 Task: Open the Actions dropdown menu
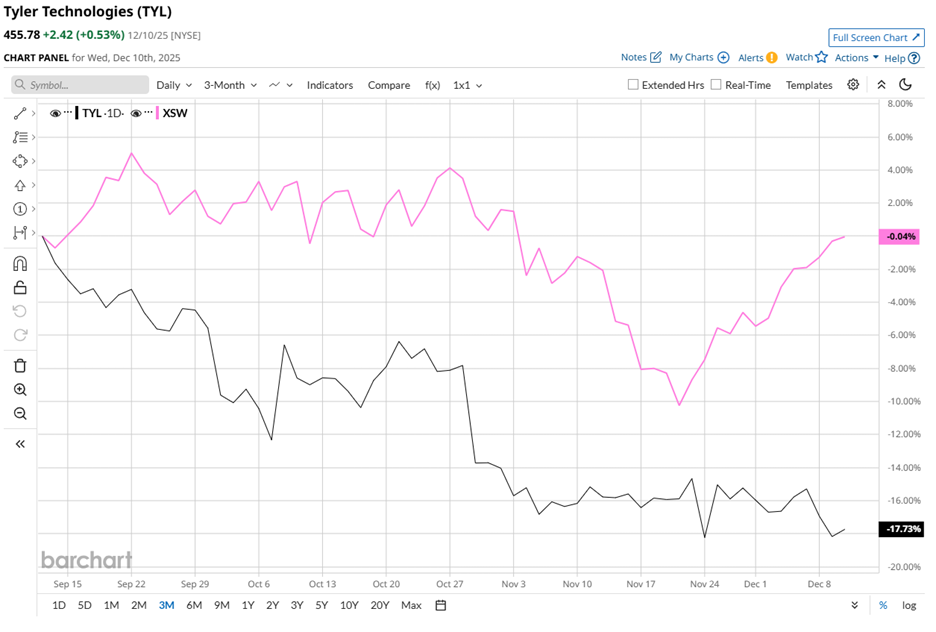point(857,58)
